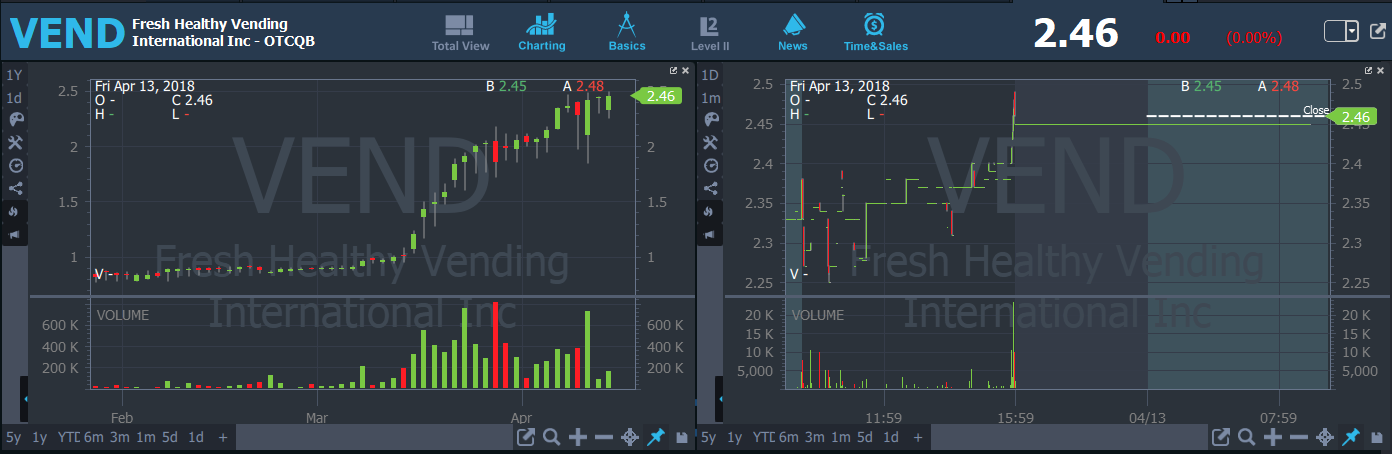Open palette colors icon in left chart

(14, 119)
